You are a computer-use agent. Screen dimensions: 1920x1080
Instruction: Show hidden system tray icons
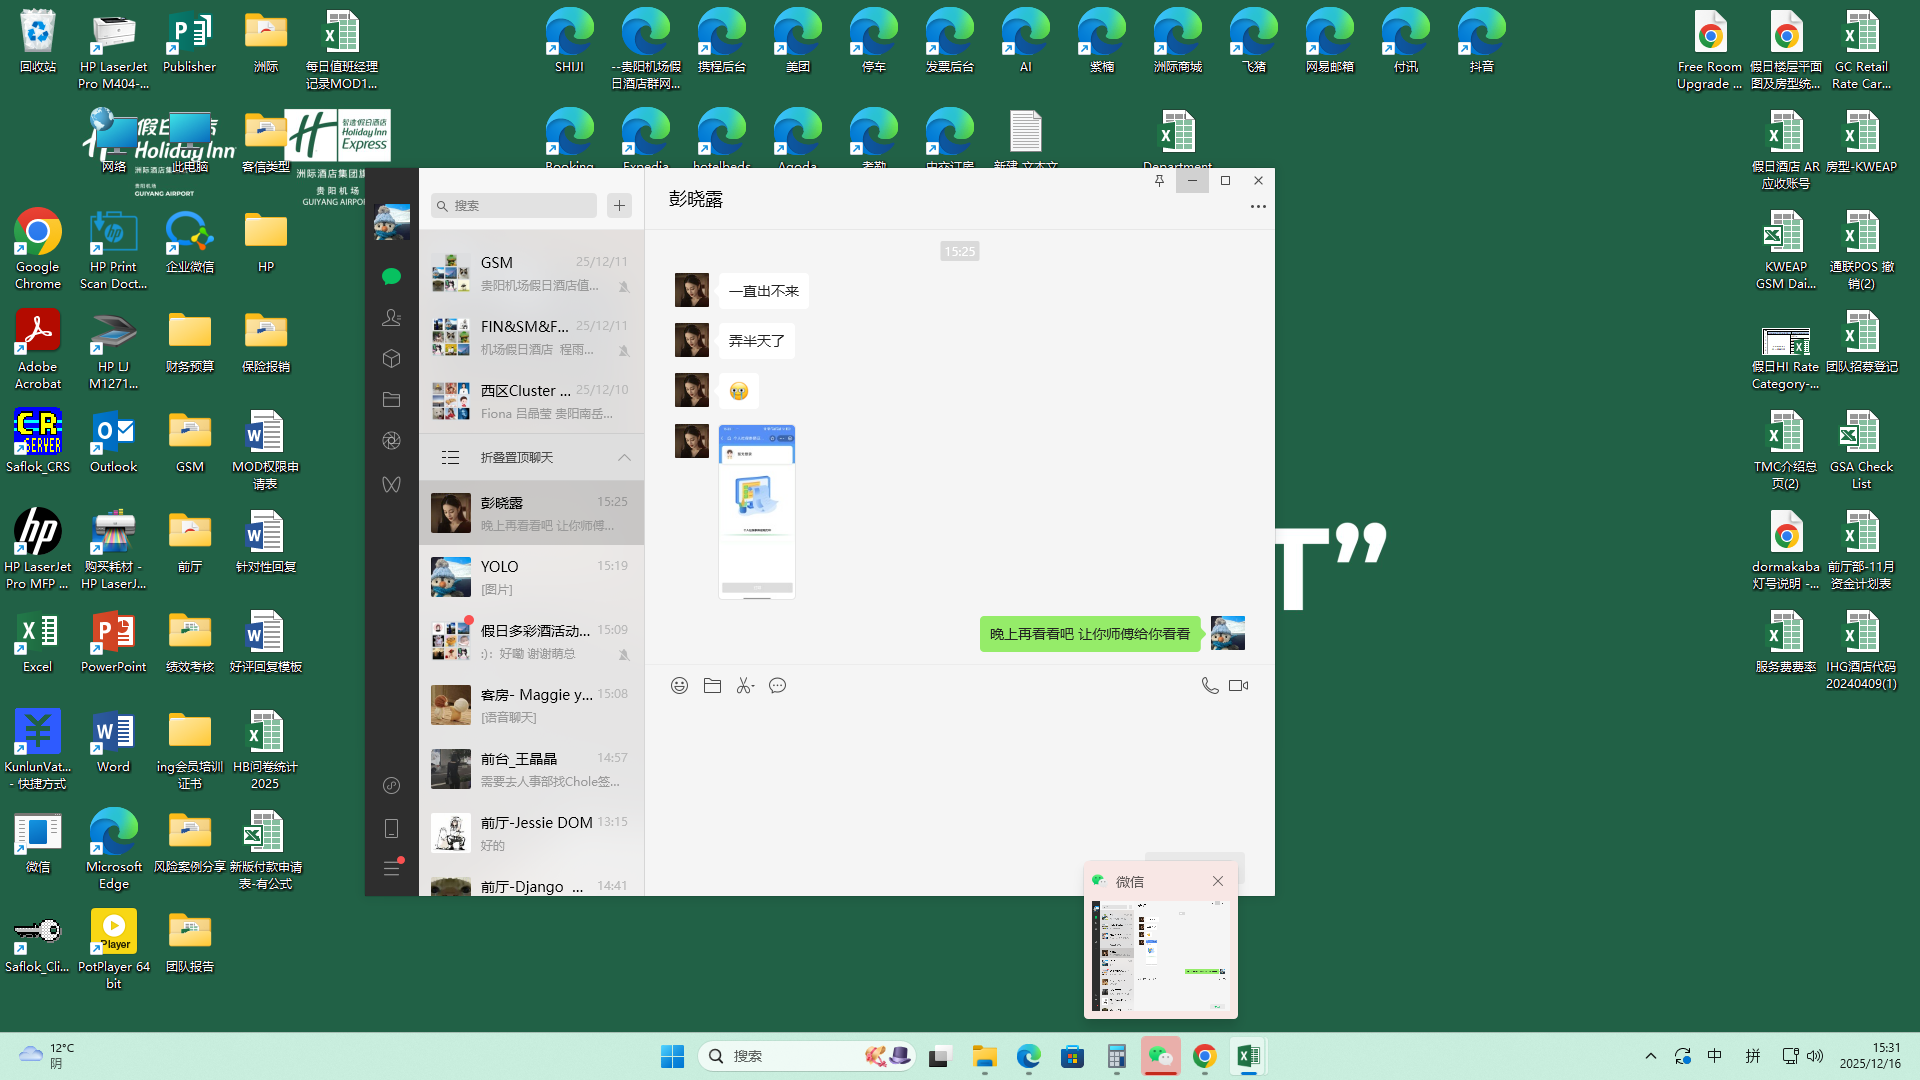pyautogui.click(x=1651, y=1056)
